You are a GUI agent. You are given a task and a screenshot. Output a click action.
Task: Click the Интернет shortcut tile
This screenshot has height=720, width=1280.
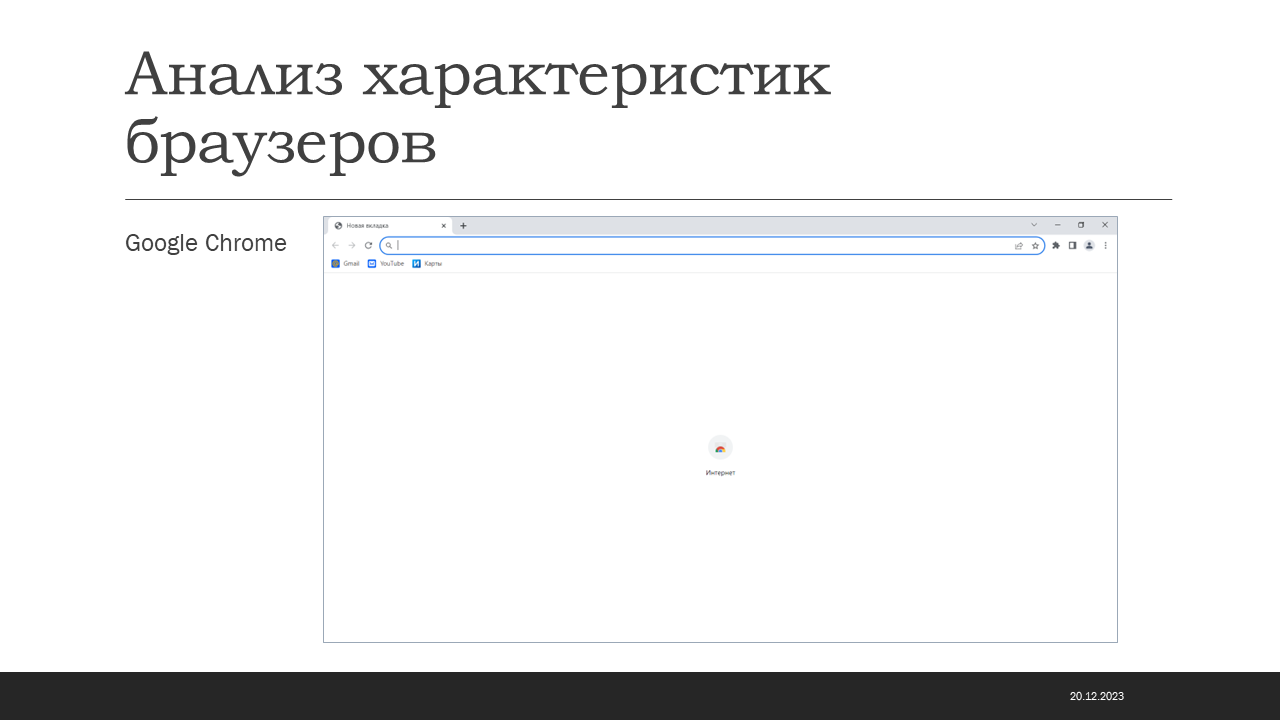[720, 456]
